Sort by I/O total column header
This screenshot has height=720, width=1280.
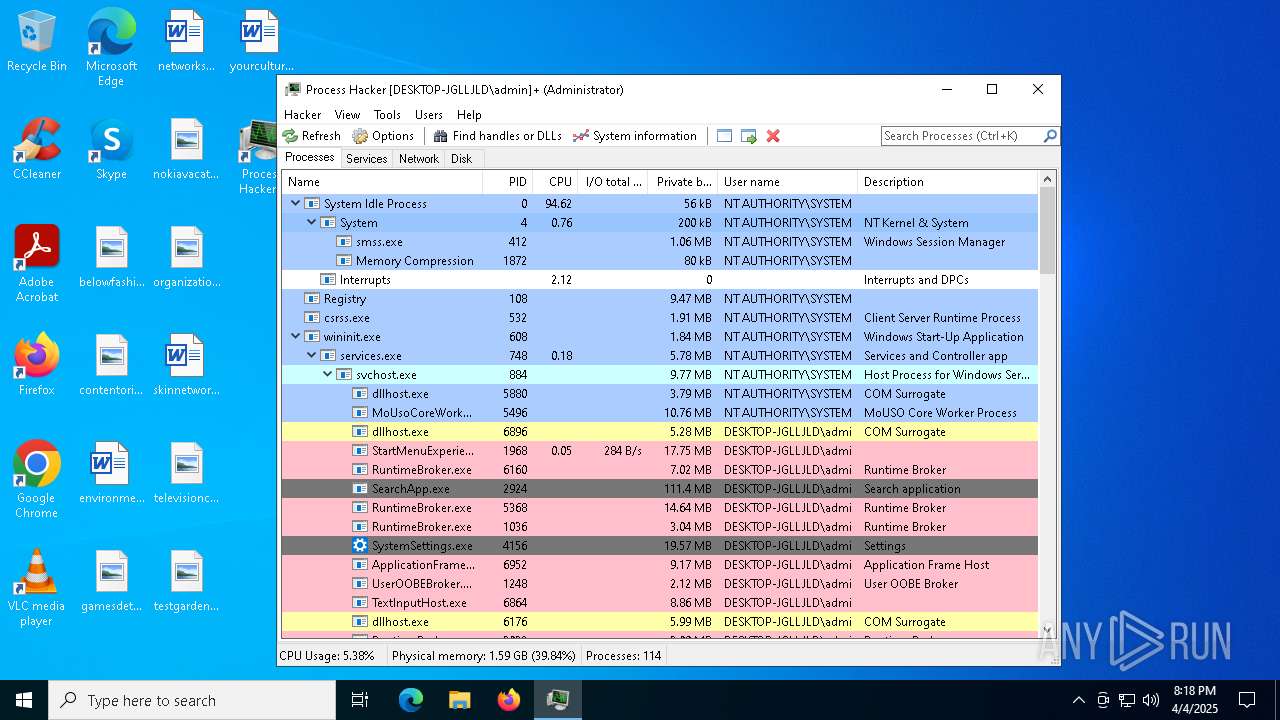tap(612, 182)
